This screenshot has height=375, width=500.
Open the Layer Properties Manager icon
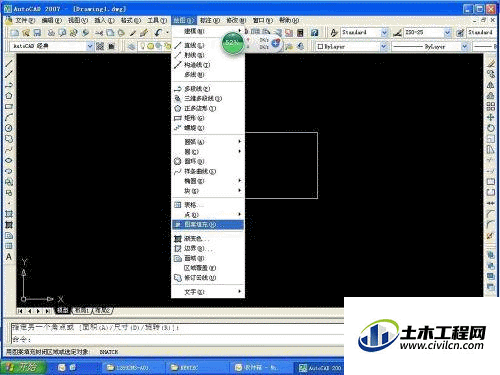(x=131, y=46)
